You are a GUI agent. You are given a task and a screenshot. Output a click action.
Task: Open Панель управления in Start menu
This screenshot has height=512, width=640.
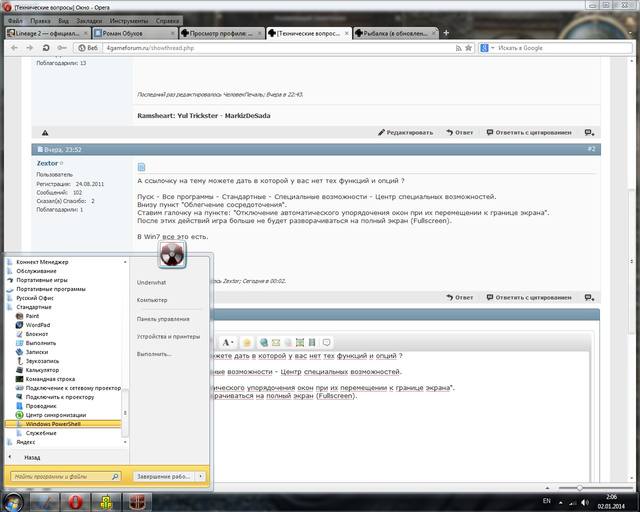163,319
